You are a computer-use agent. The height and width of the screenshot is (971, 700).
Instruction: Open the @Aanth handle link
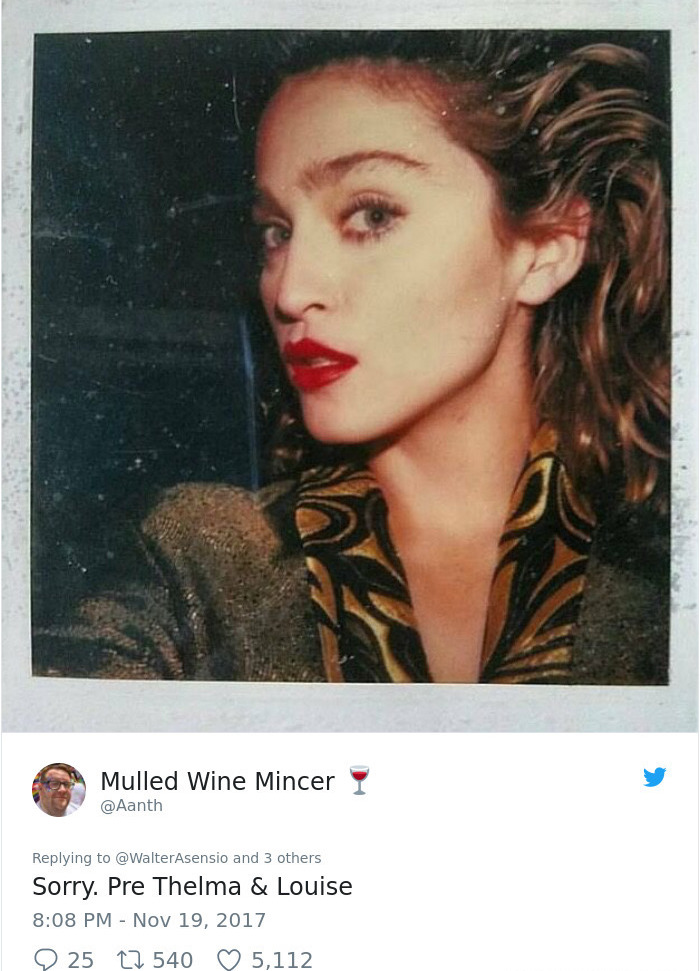click(131, 806)
